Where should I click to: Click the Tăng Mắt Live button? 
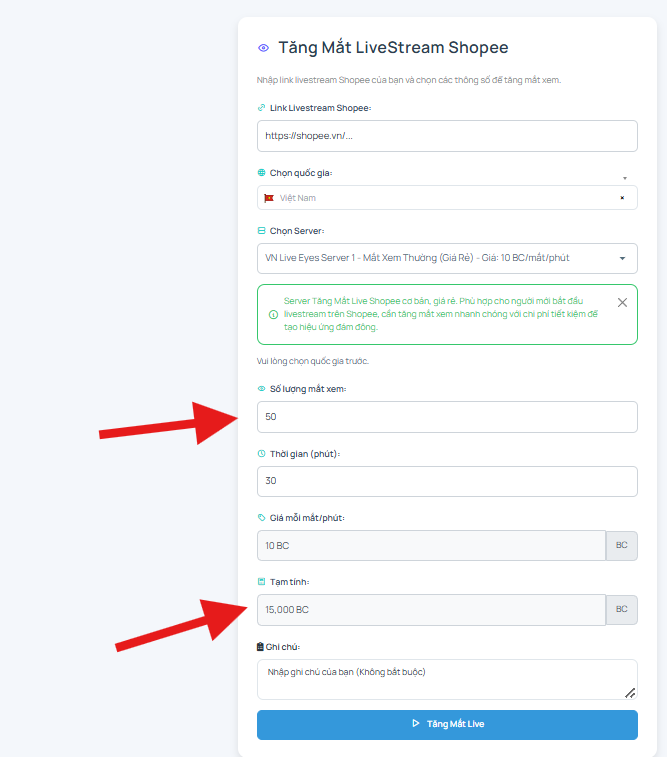(x=447, y=725)
